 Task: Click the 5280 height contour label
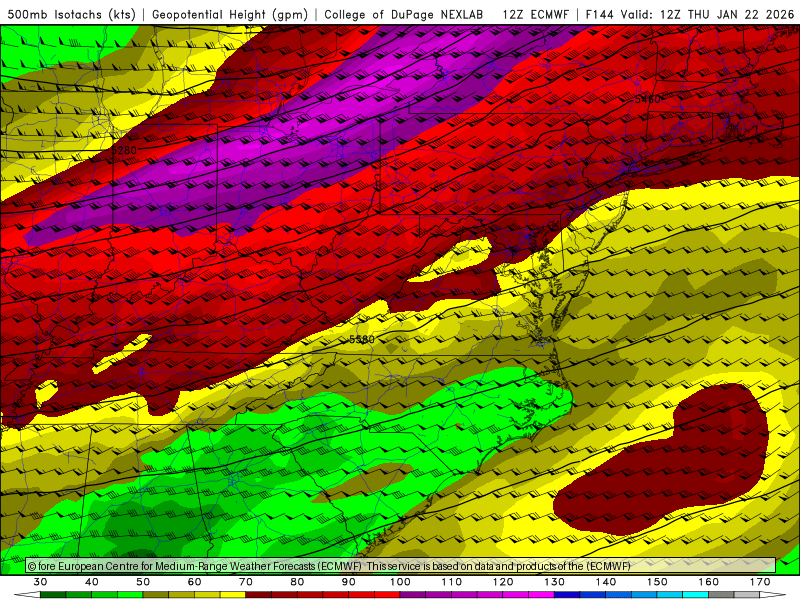pos(124,150)
